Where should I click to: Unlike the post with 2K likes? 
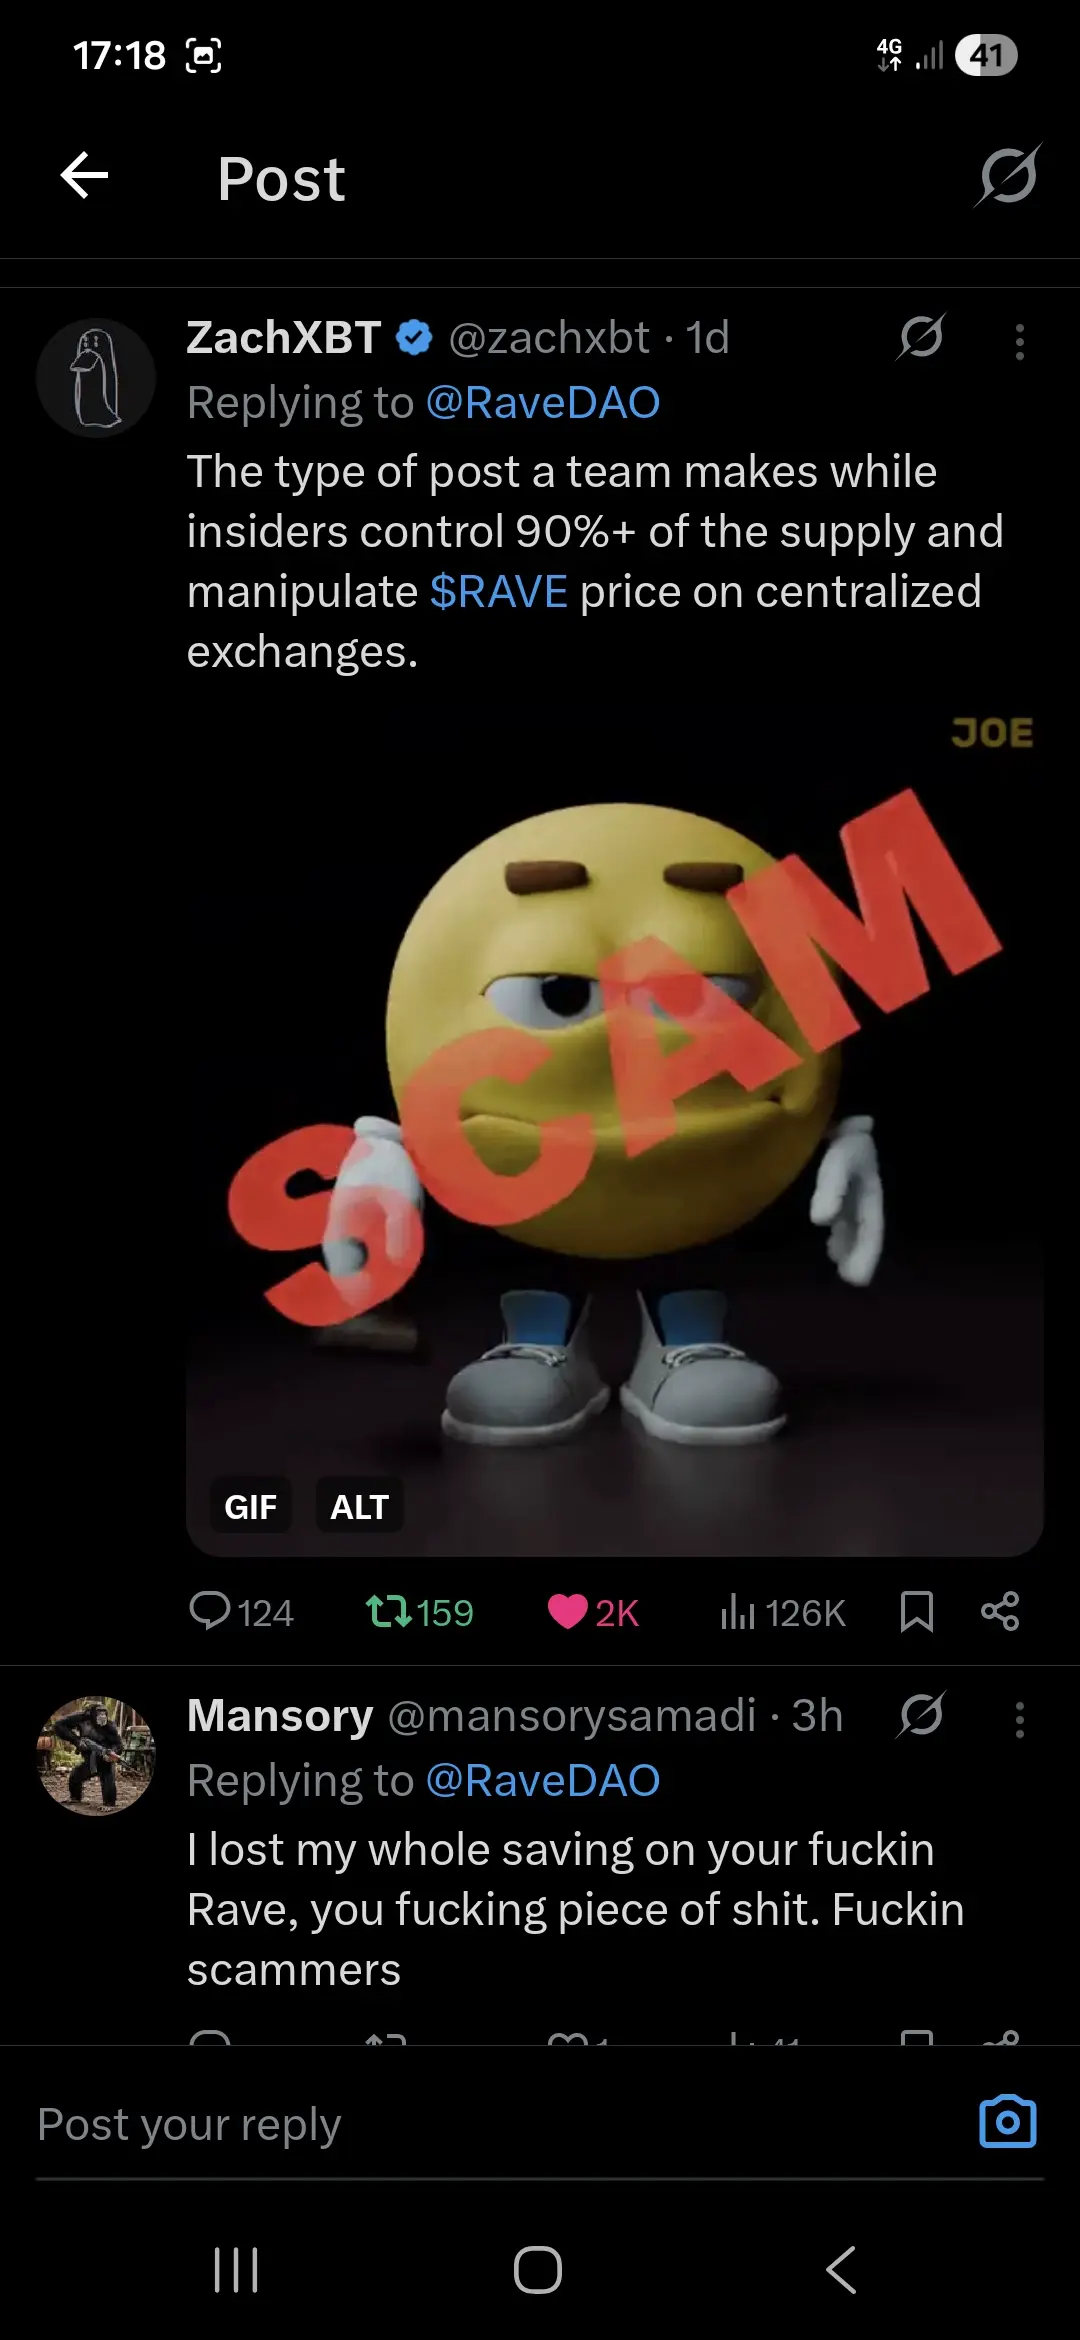[x=593, y=1612]
